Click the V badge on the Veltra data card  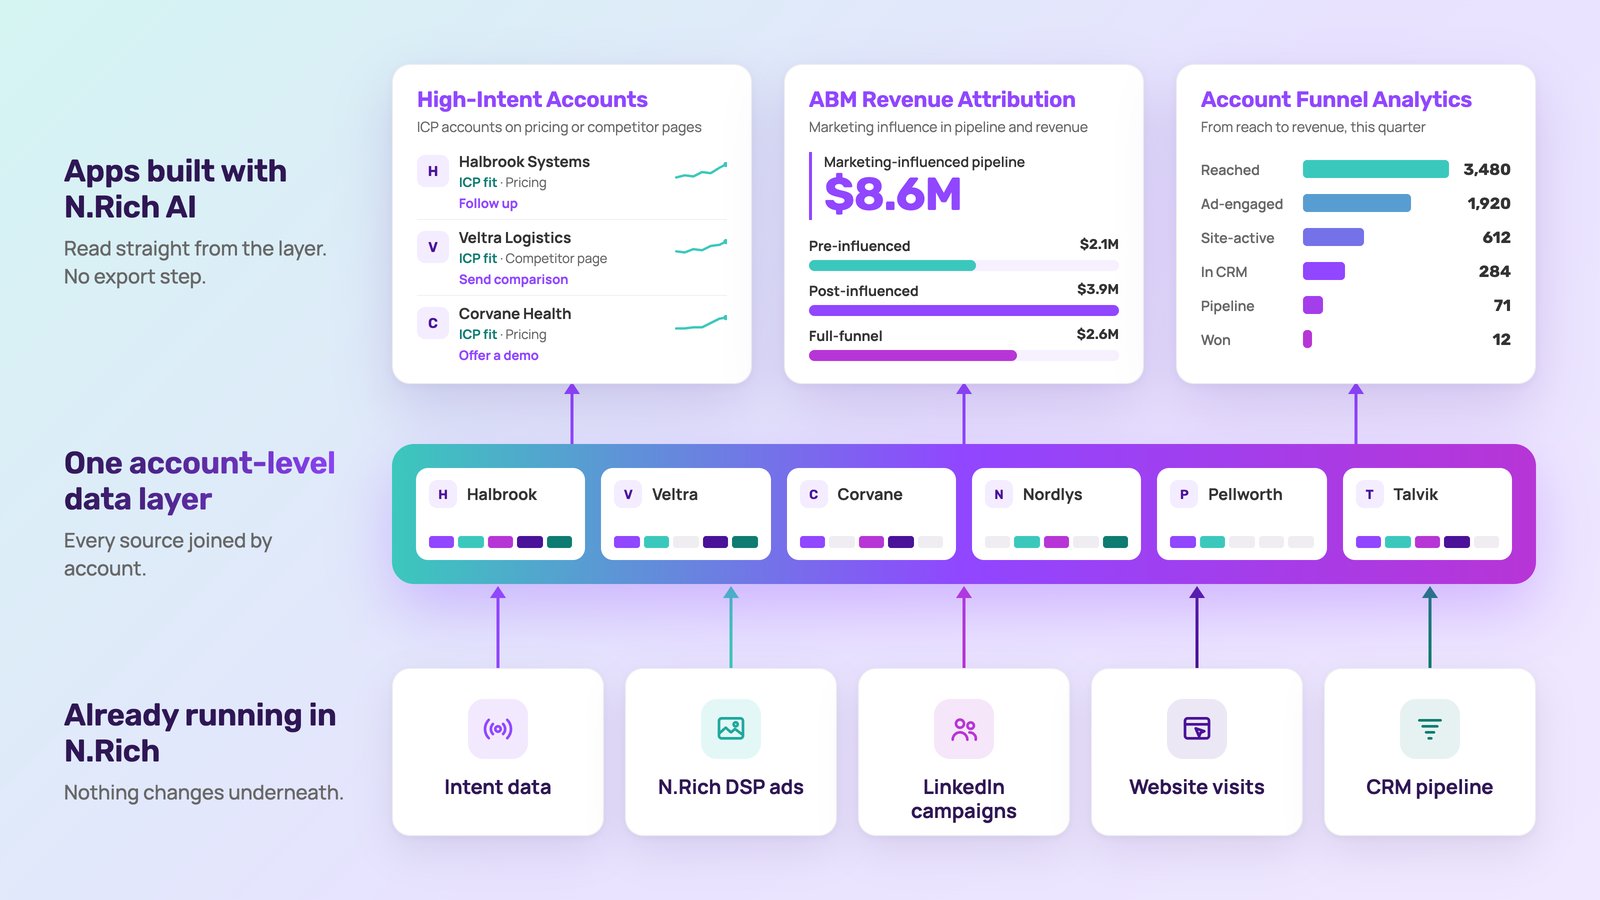[x=628, y=494]
